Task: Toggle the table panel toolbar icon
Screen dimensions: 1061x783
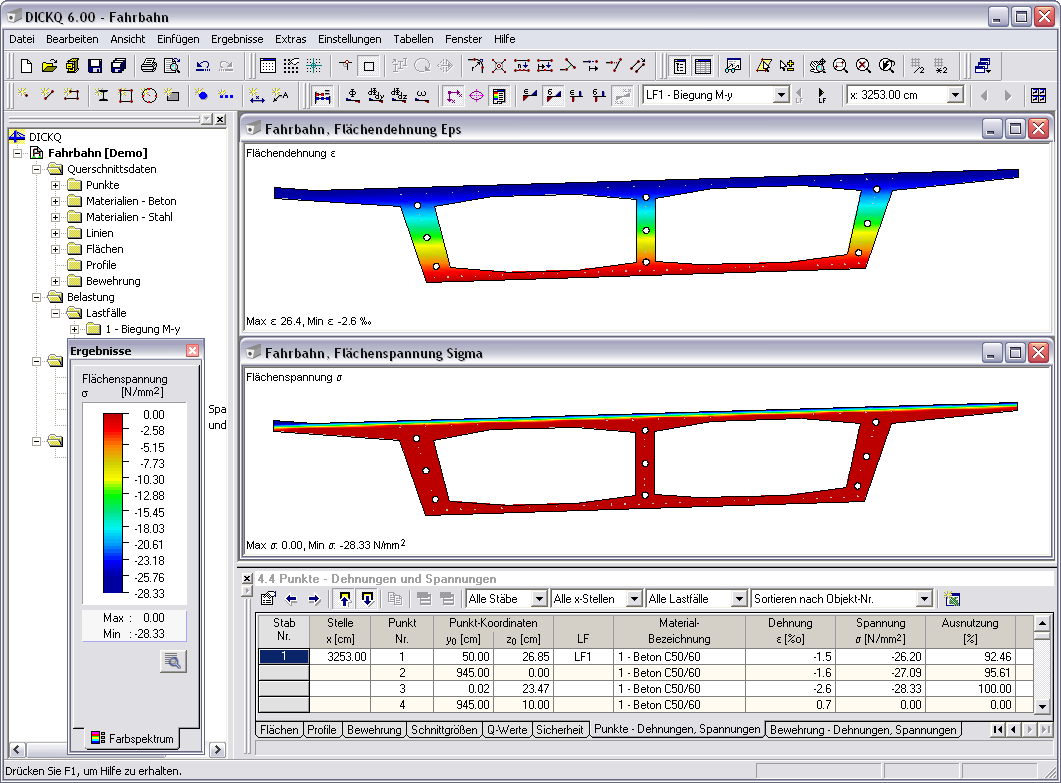Action: pyautogui.click(x=703, y=66)
